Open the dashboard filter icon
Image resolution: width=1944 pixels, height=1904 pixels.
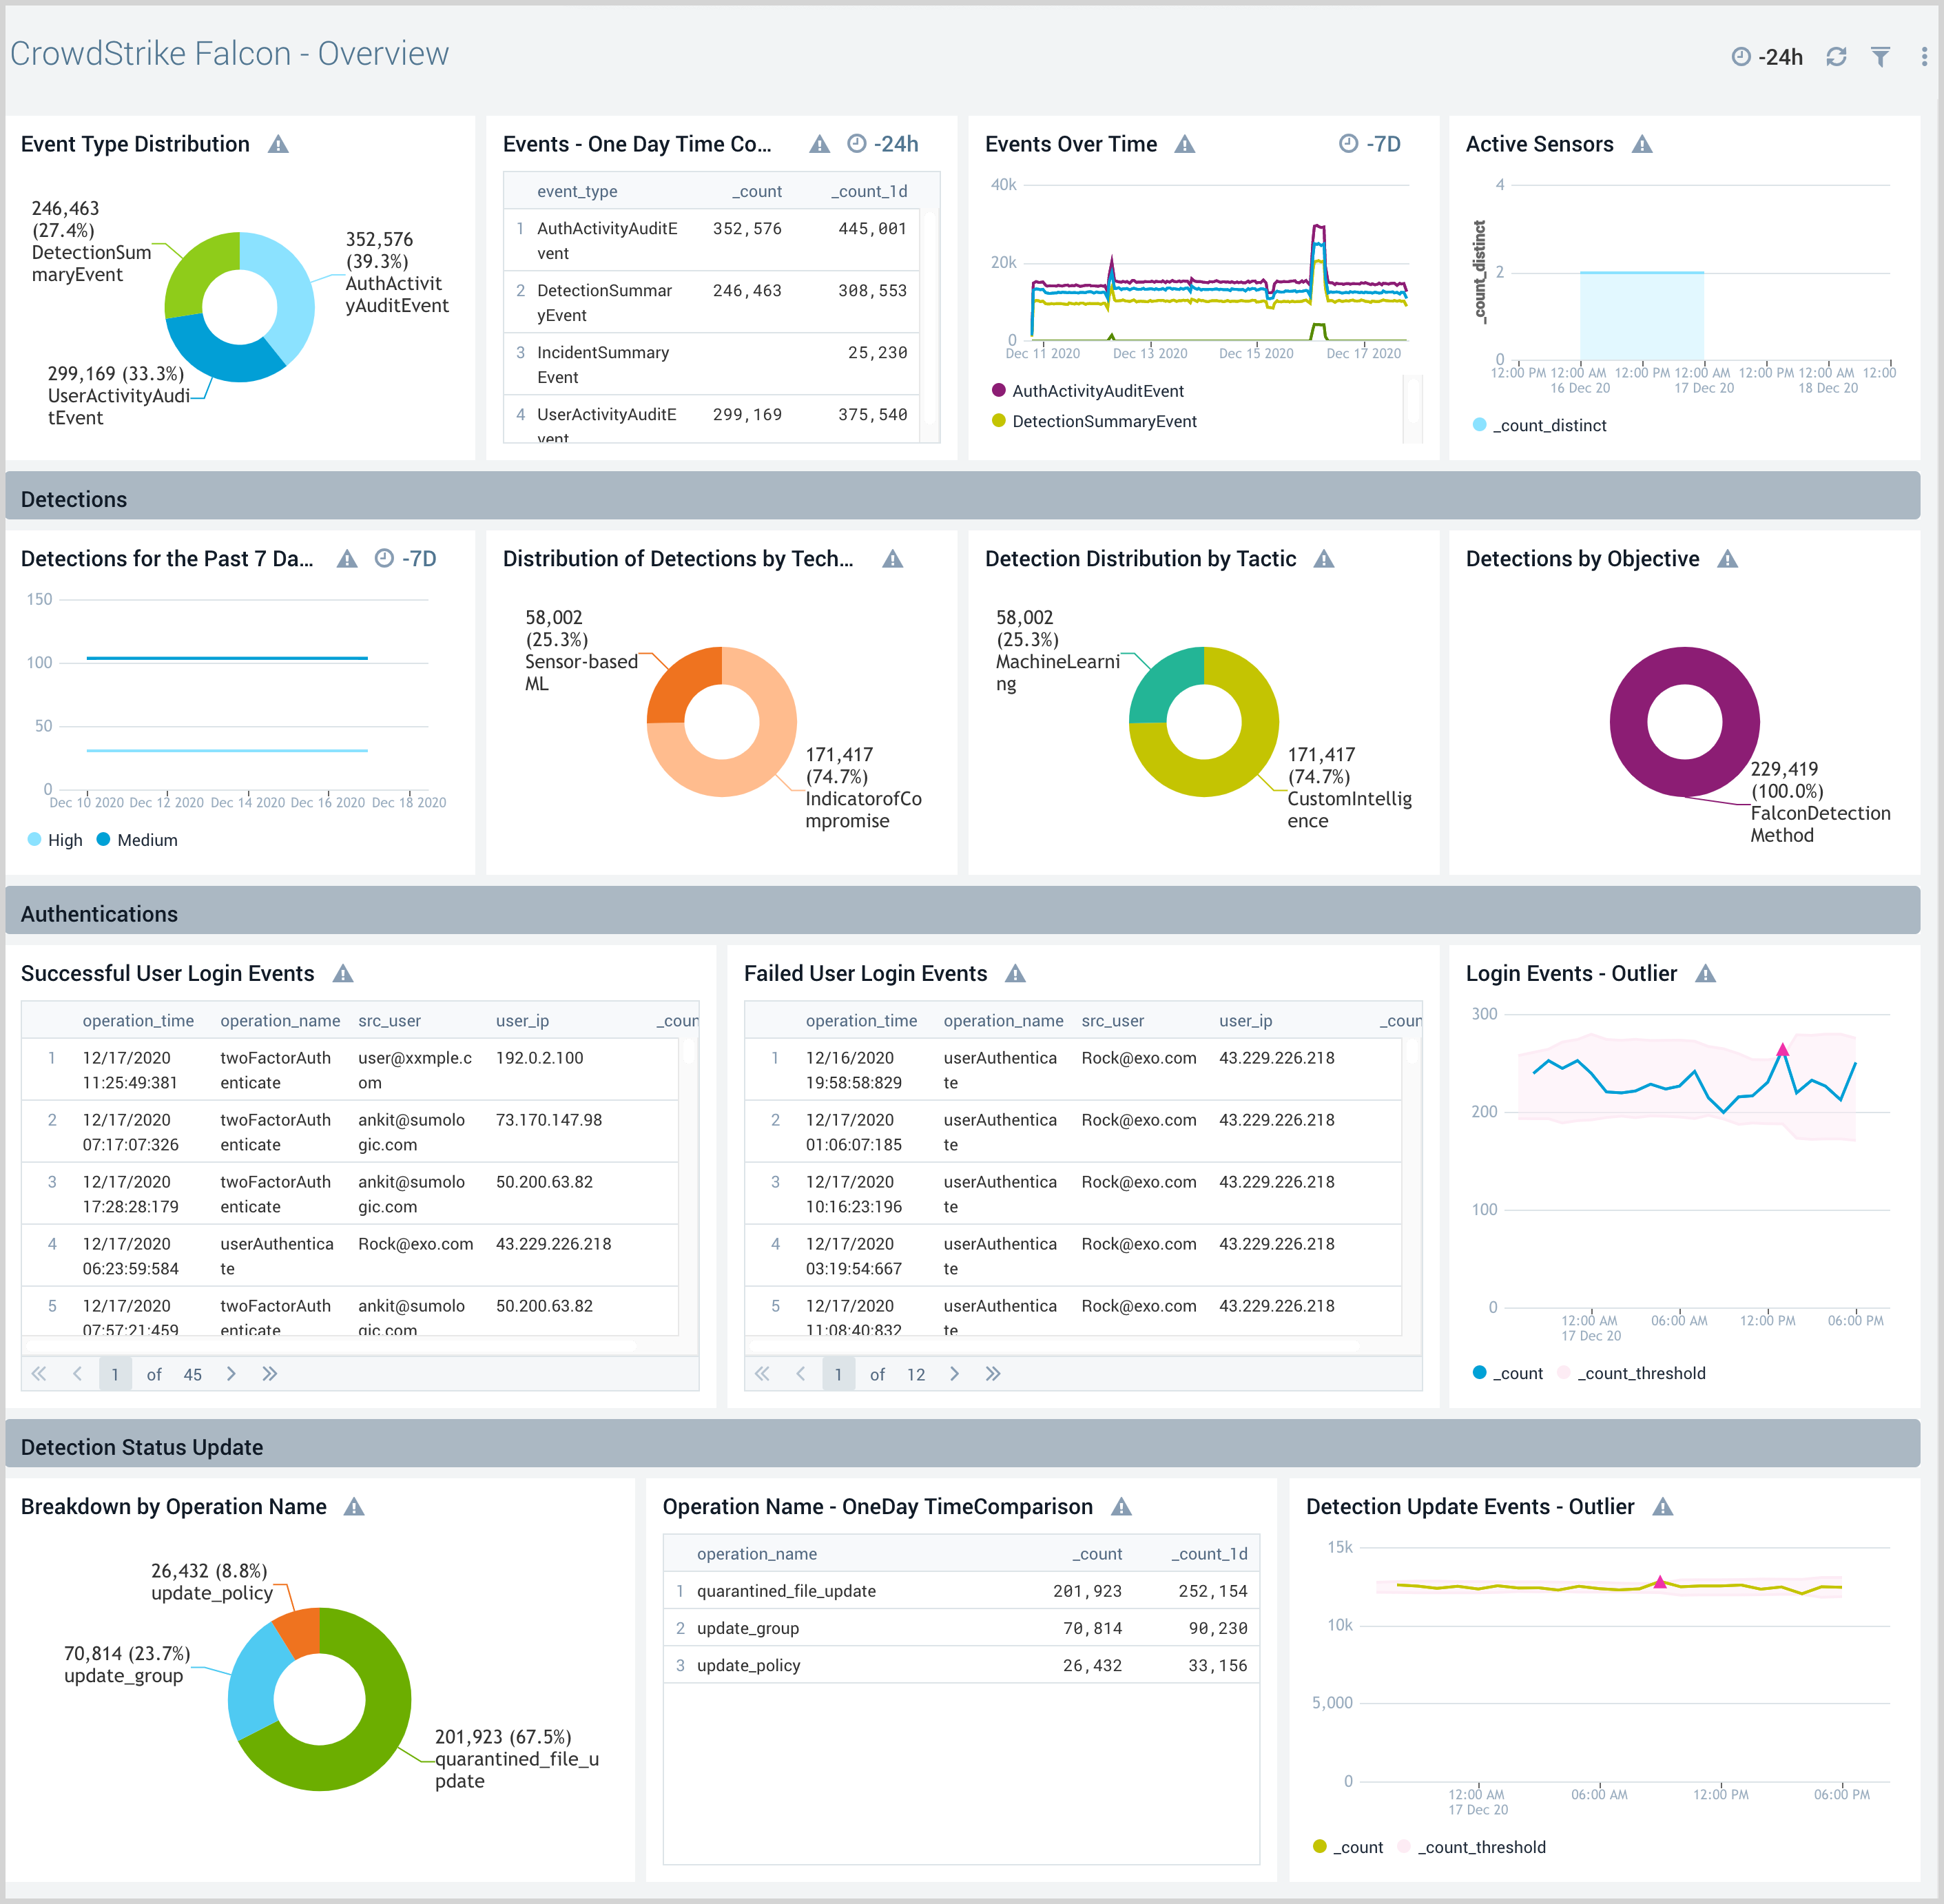[x=1880, y=57]
